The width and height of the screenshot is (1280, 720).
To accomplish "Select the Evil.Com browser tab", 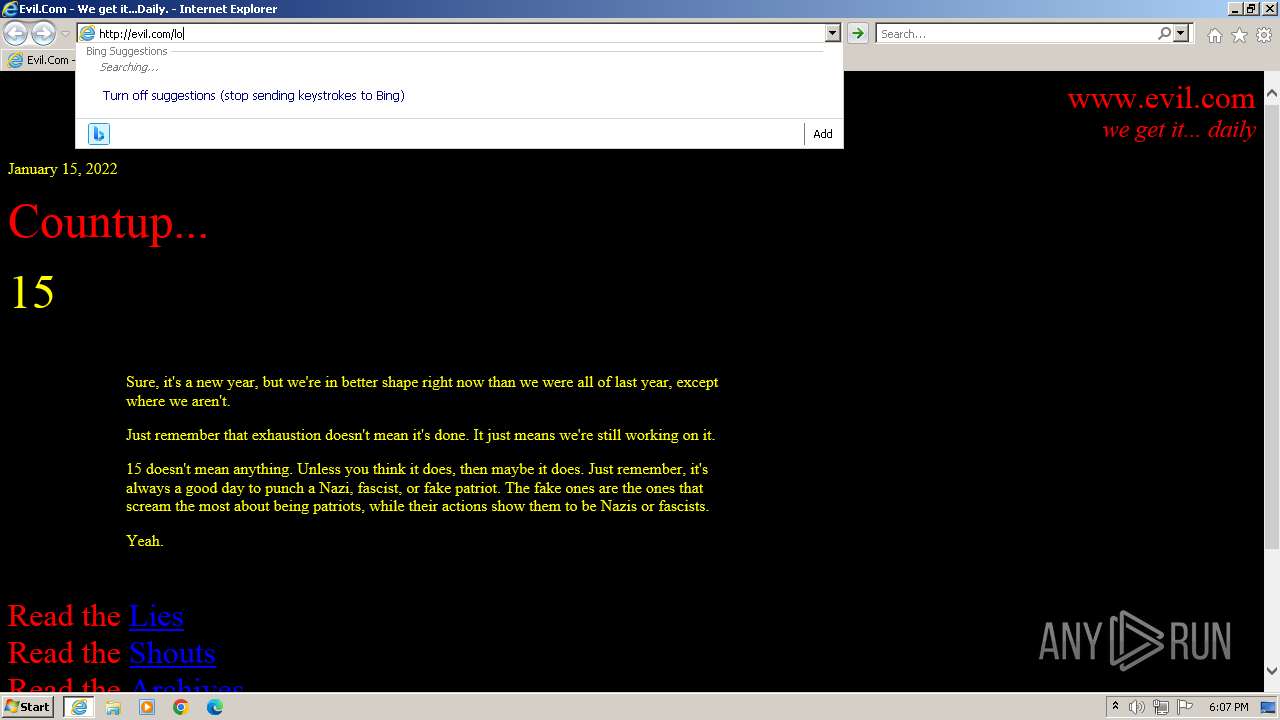I will coord(40,60).
